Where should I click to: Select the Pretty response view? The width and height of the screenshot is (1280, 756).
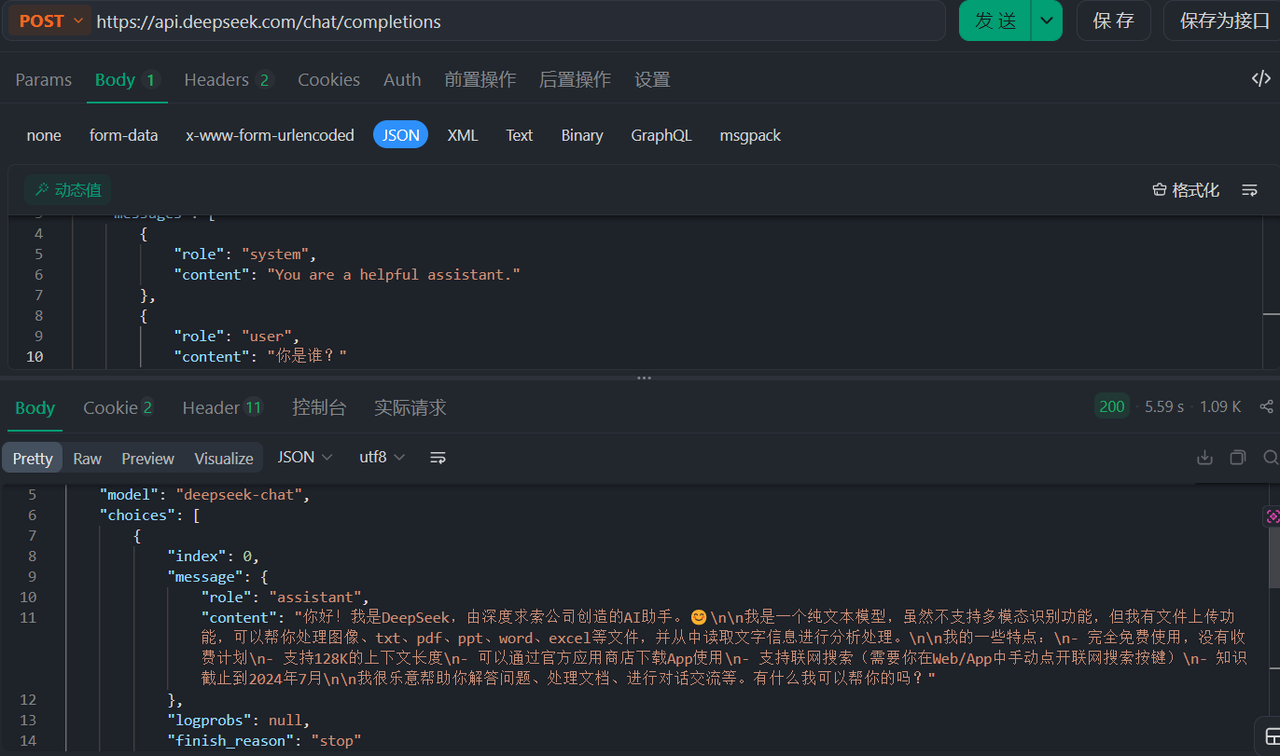coord(32,458)
